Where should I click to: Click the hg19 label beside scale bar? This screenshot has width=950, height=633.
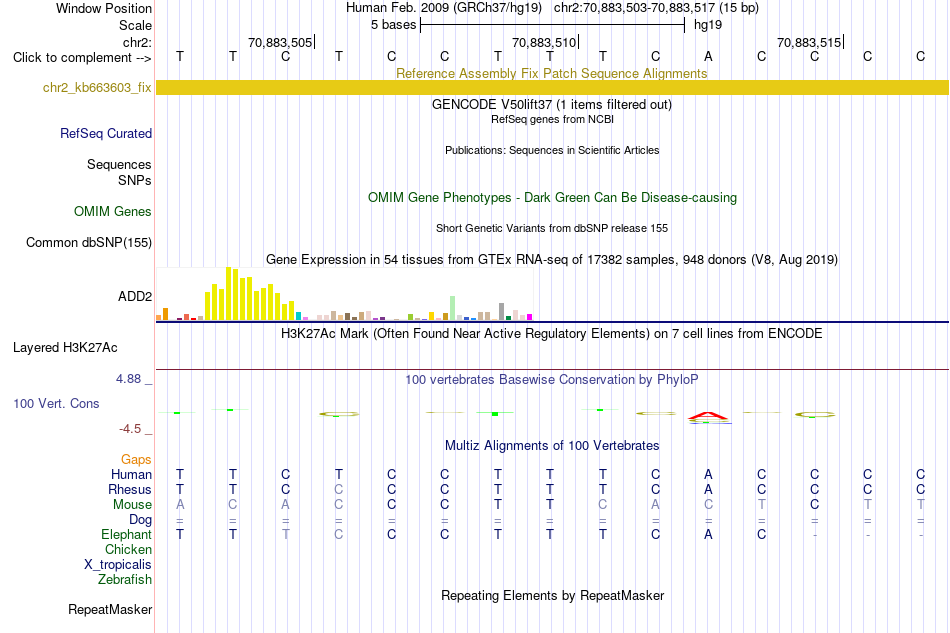(708, 25)
